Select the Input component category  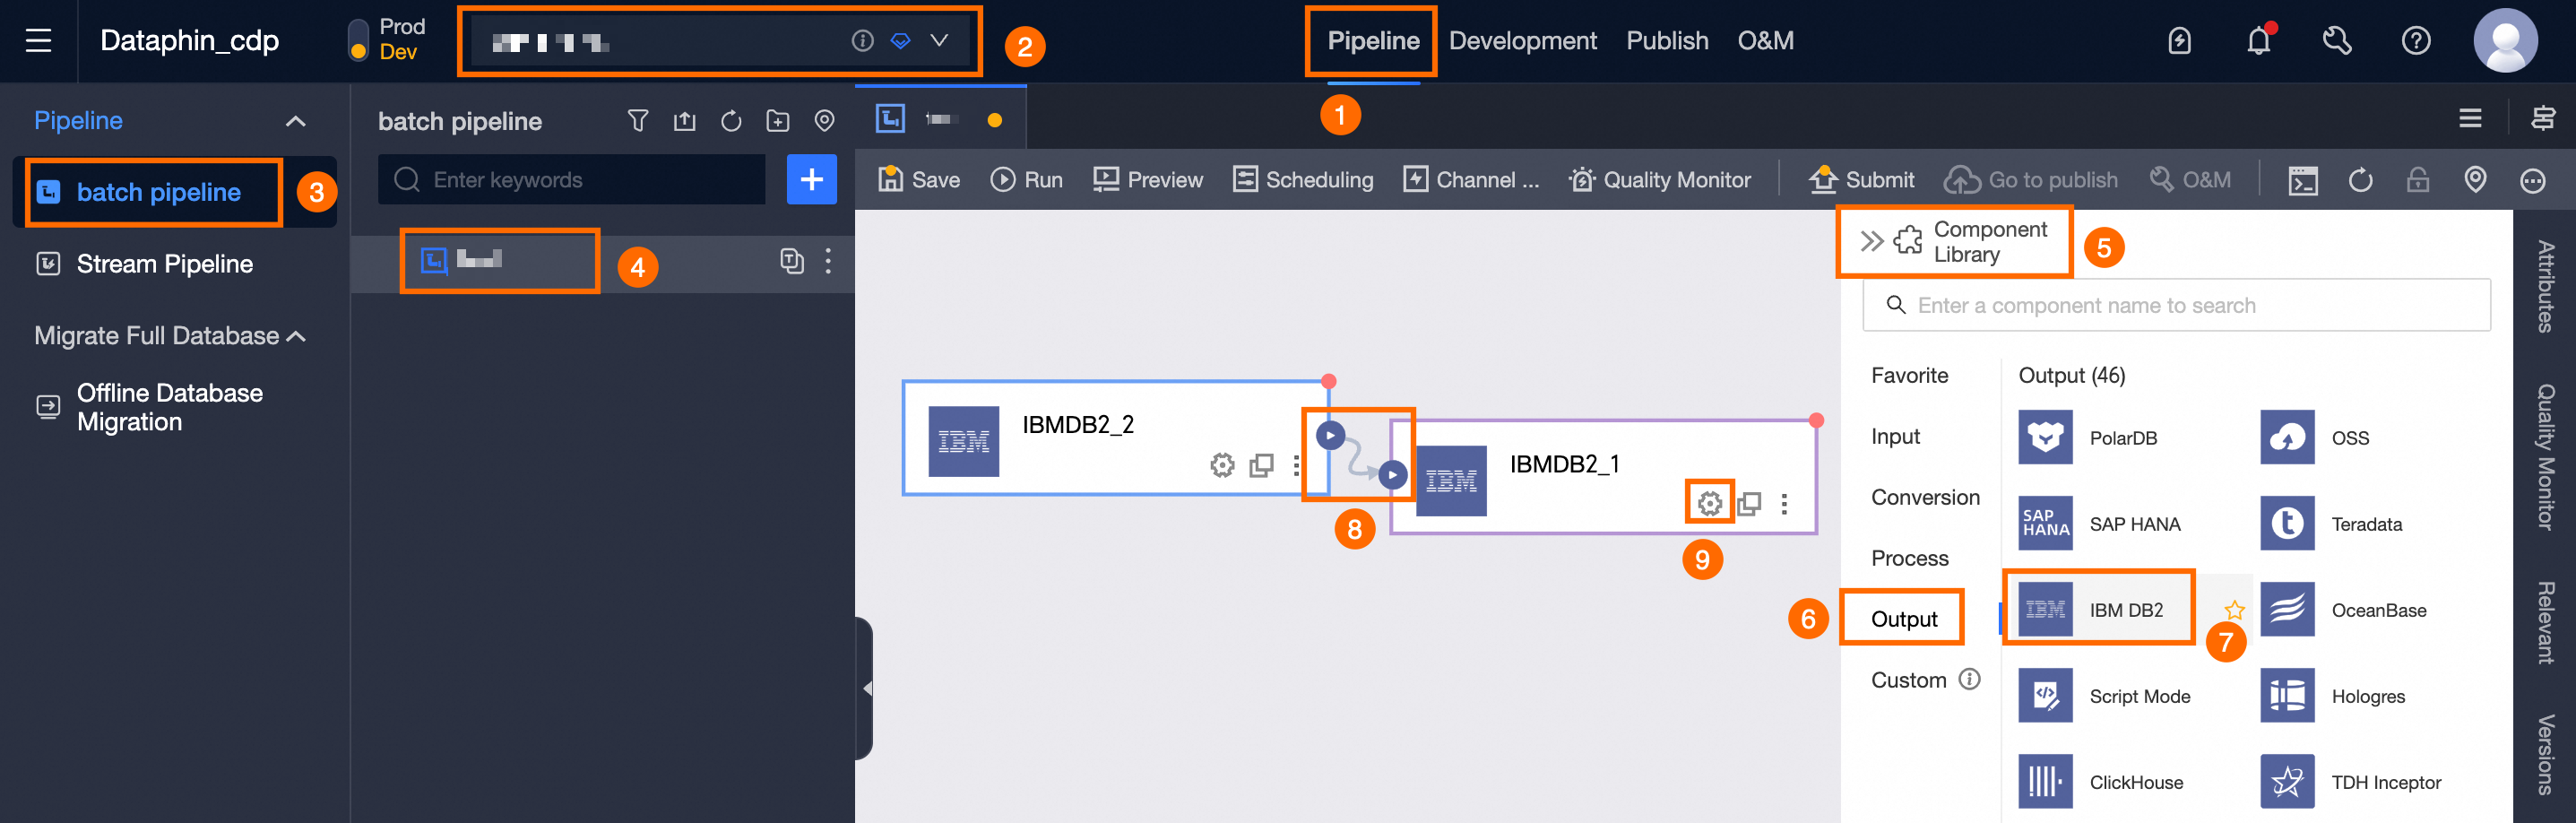click(x=1895, y=436)
